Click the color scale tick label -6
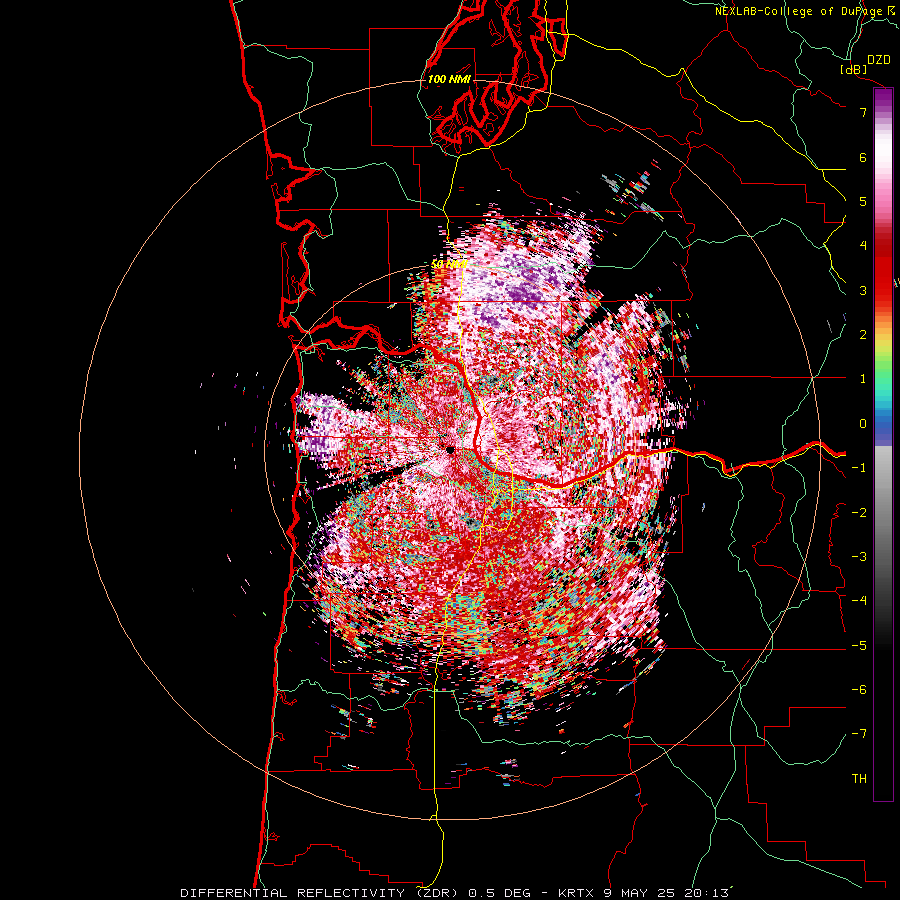The width and height of the screenshot is (900, 900). 859,689
